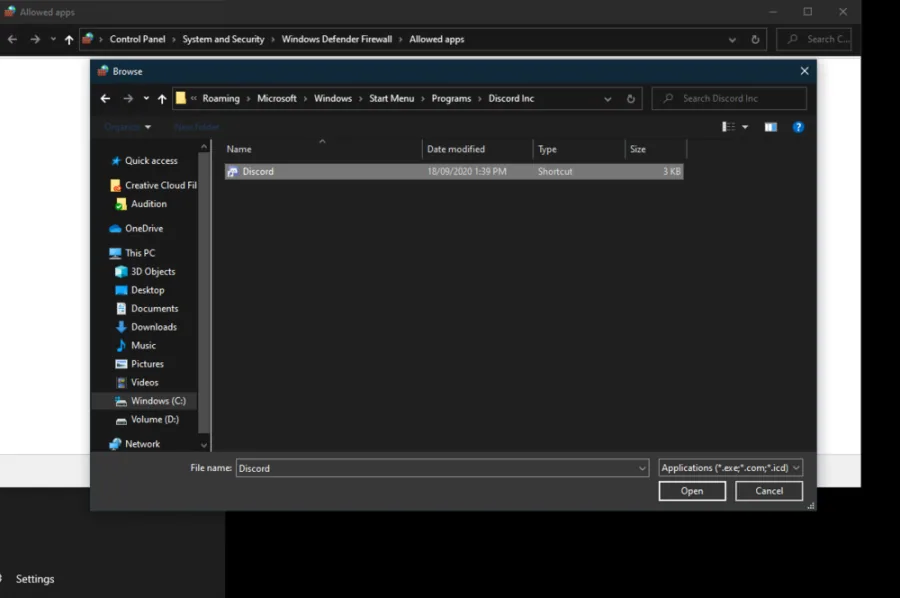
Task: Click Allowed apps in the breadcrumb
Action: click(x=437, y=39)
